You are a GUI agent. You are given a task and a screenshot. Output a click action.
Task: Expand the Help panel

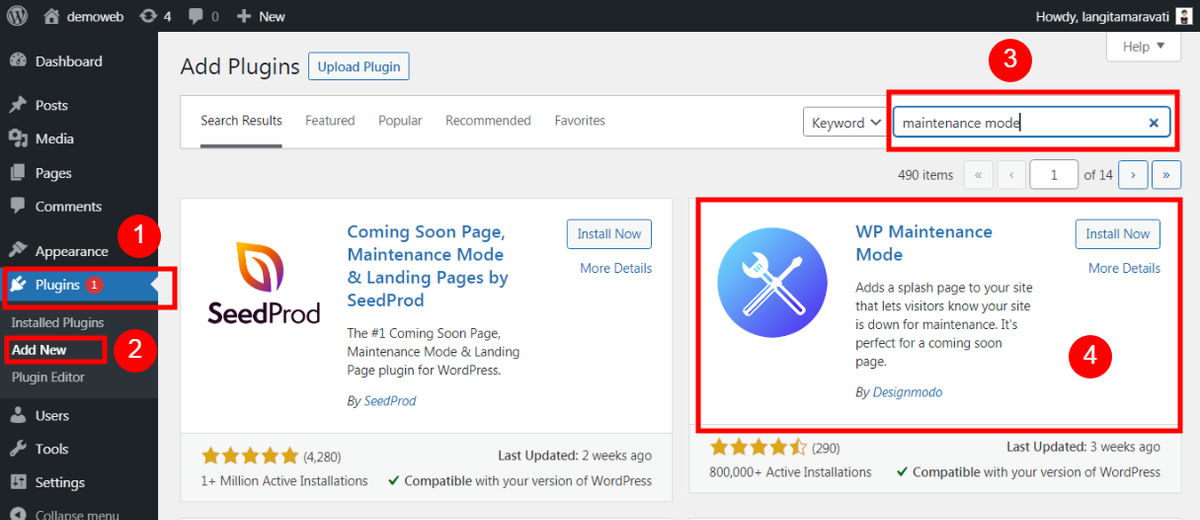click(1144, 46)
